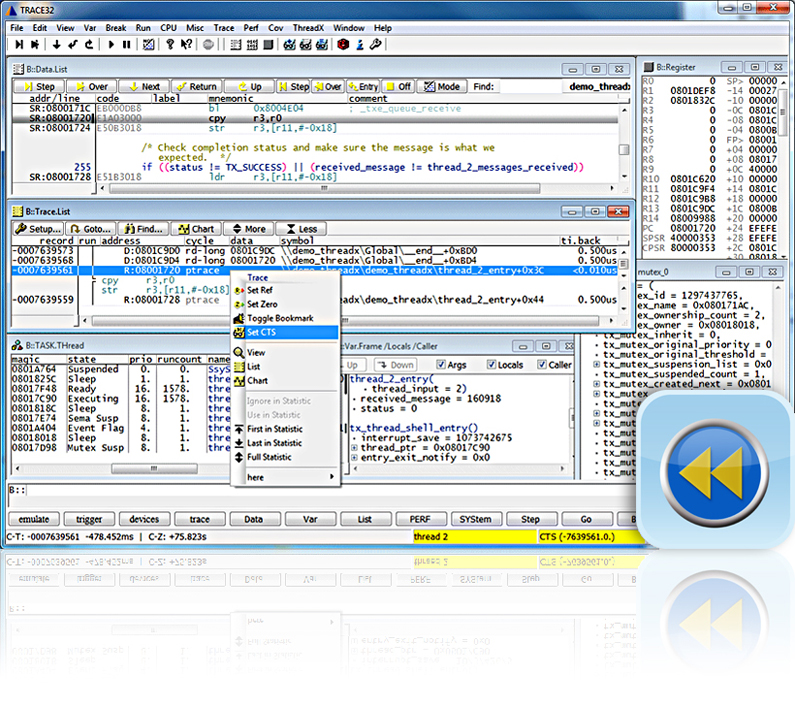Expand tx_mutex_created_next node
The image size is (795, 707).
click(x=597, y=384)
